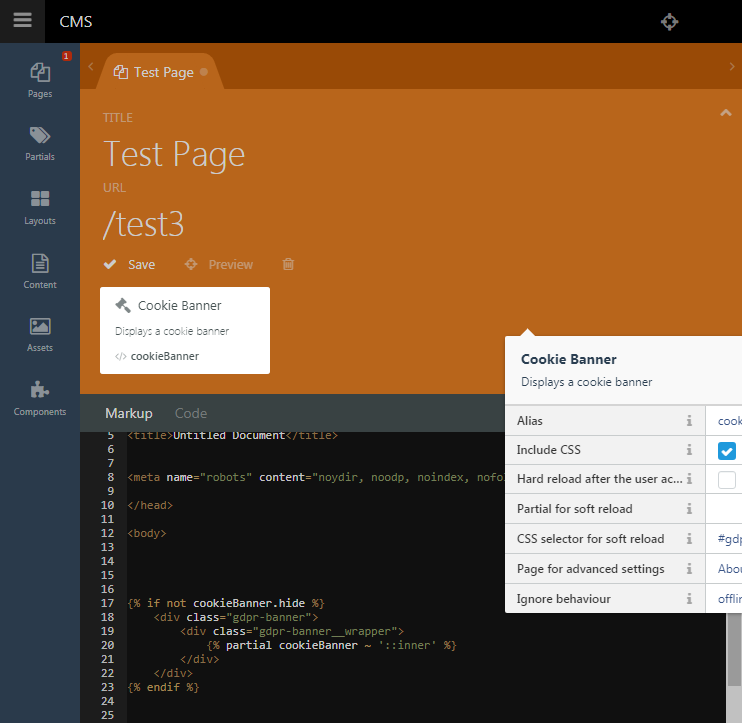The width and height of the screenshot is (742, 723).
Task: Save the page
Action: (130, 265)
